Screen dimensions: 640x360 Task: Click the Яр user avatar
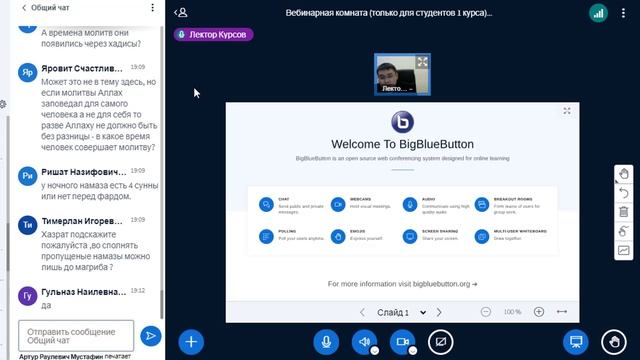(27, 73)
